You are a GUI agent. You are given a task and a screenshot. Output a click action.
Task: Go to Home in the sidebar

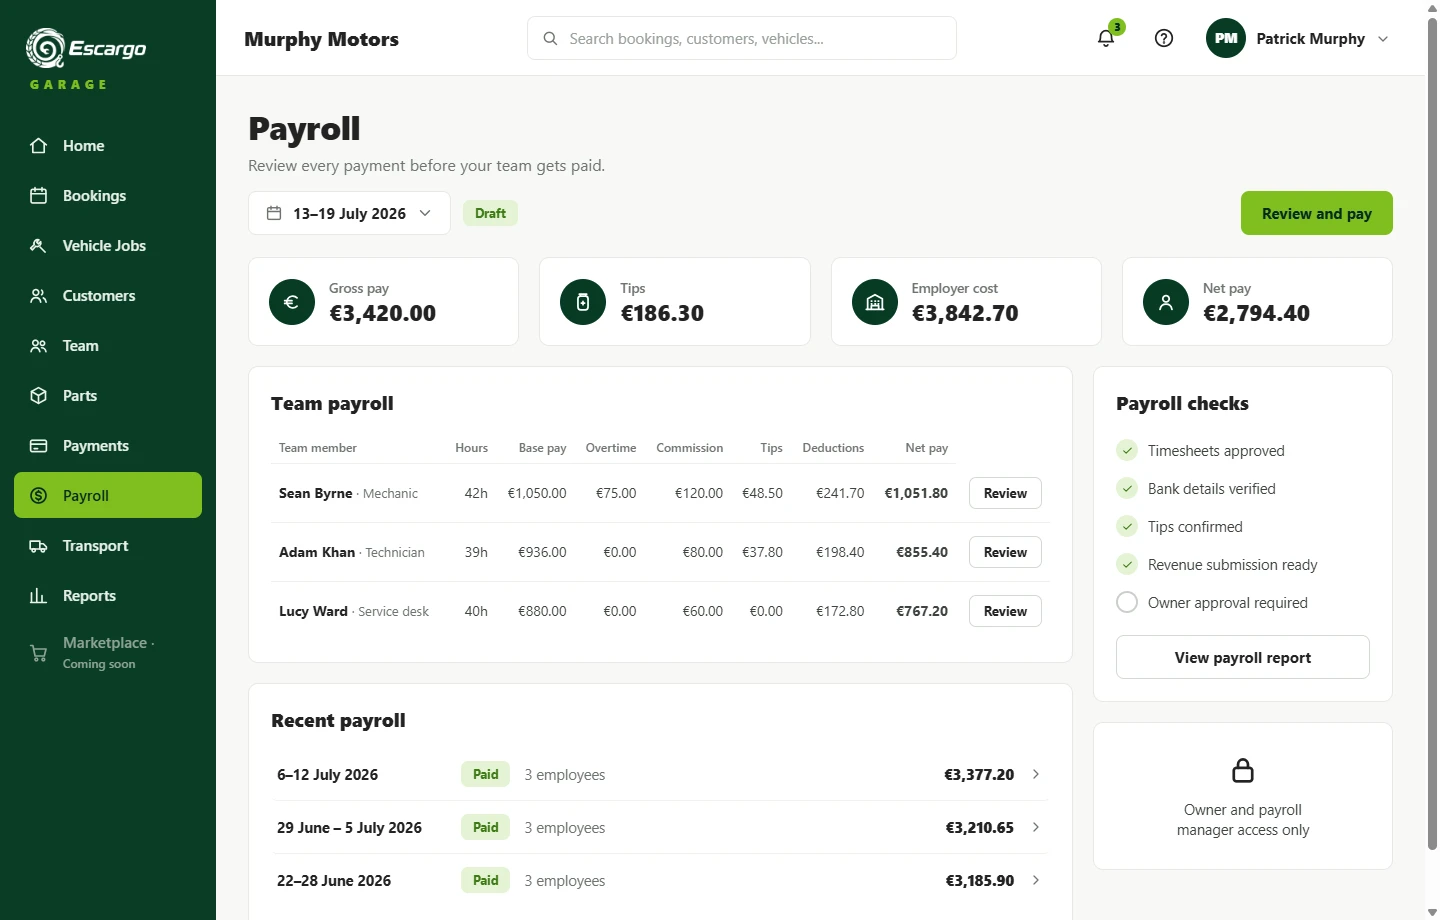[108, 146]
